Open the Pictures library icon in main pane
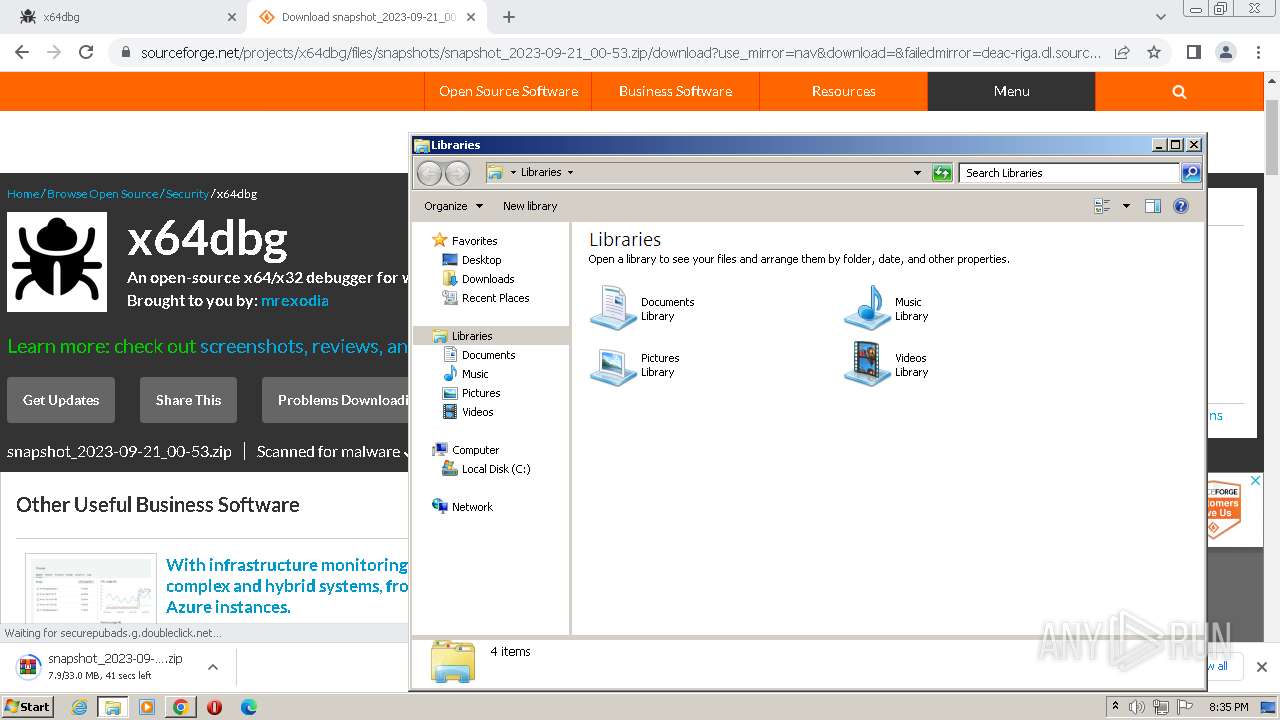 (x=613, y=366)
